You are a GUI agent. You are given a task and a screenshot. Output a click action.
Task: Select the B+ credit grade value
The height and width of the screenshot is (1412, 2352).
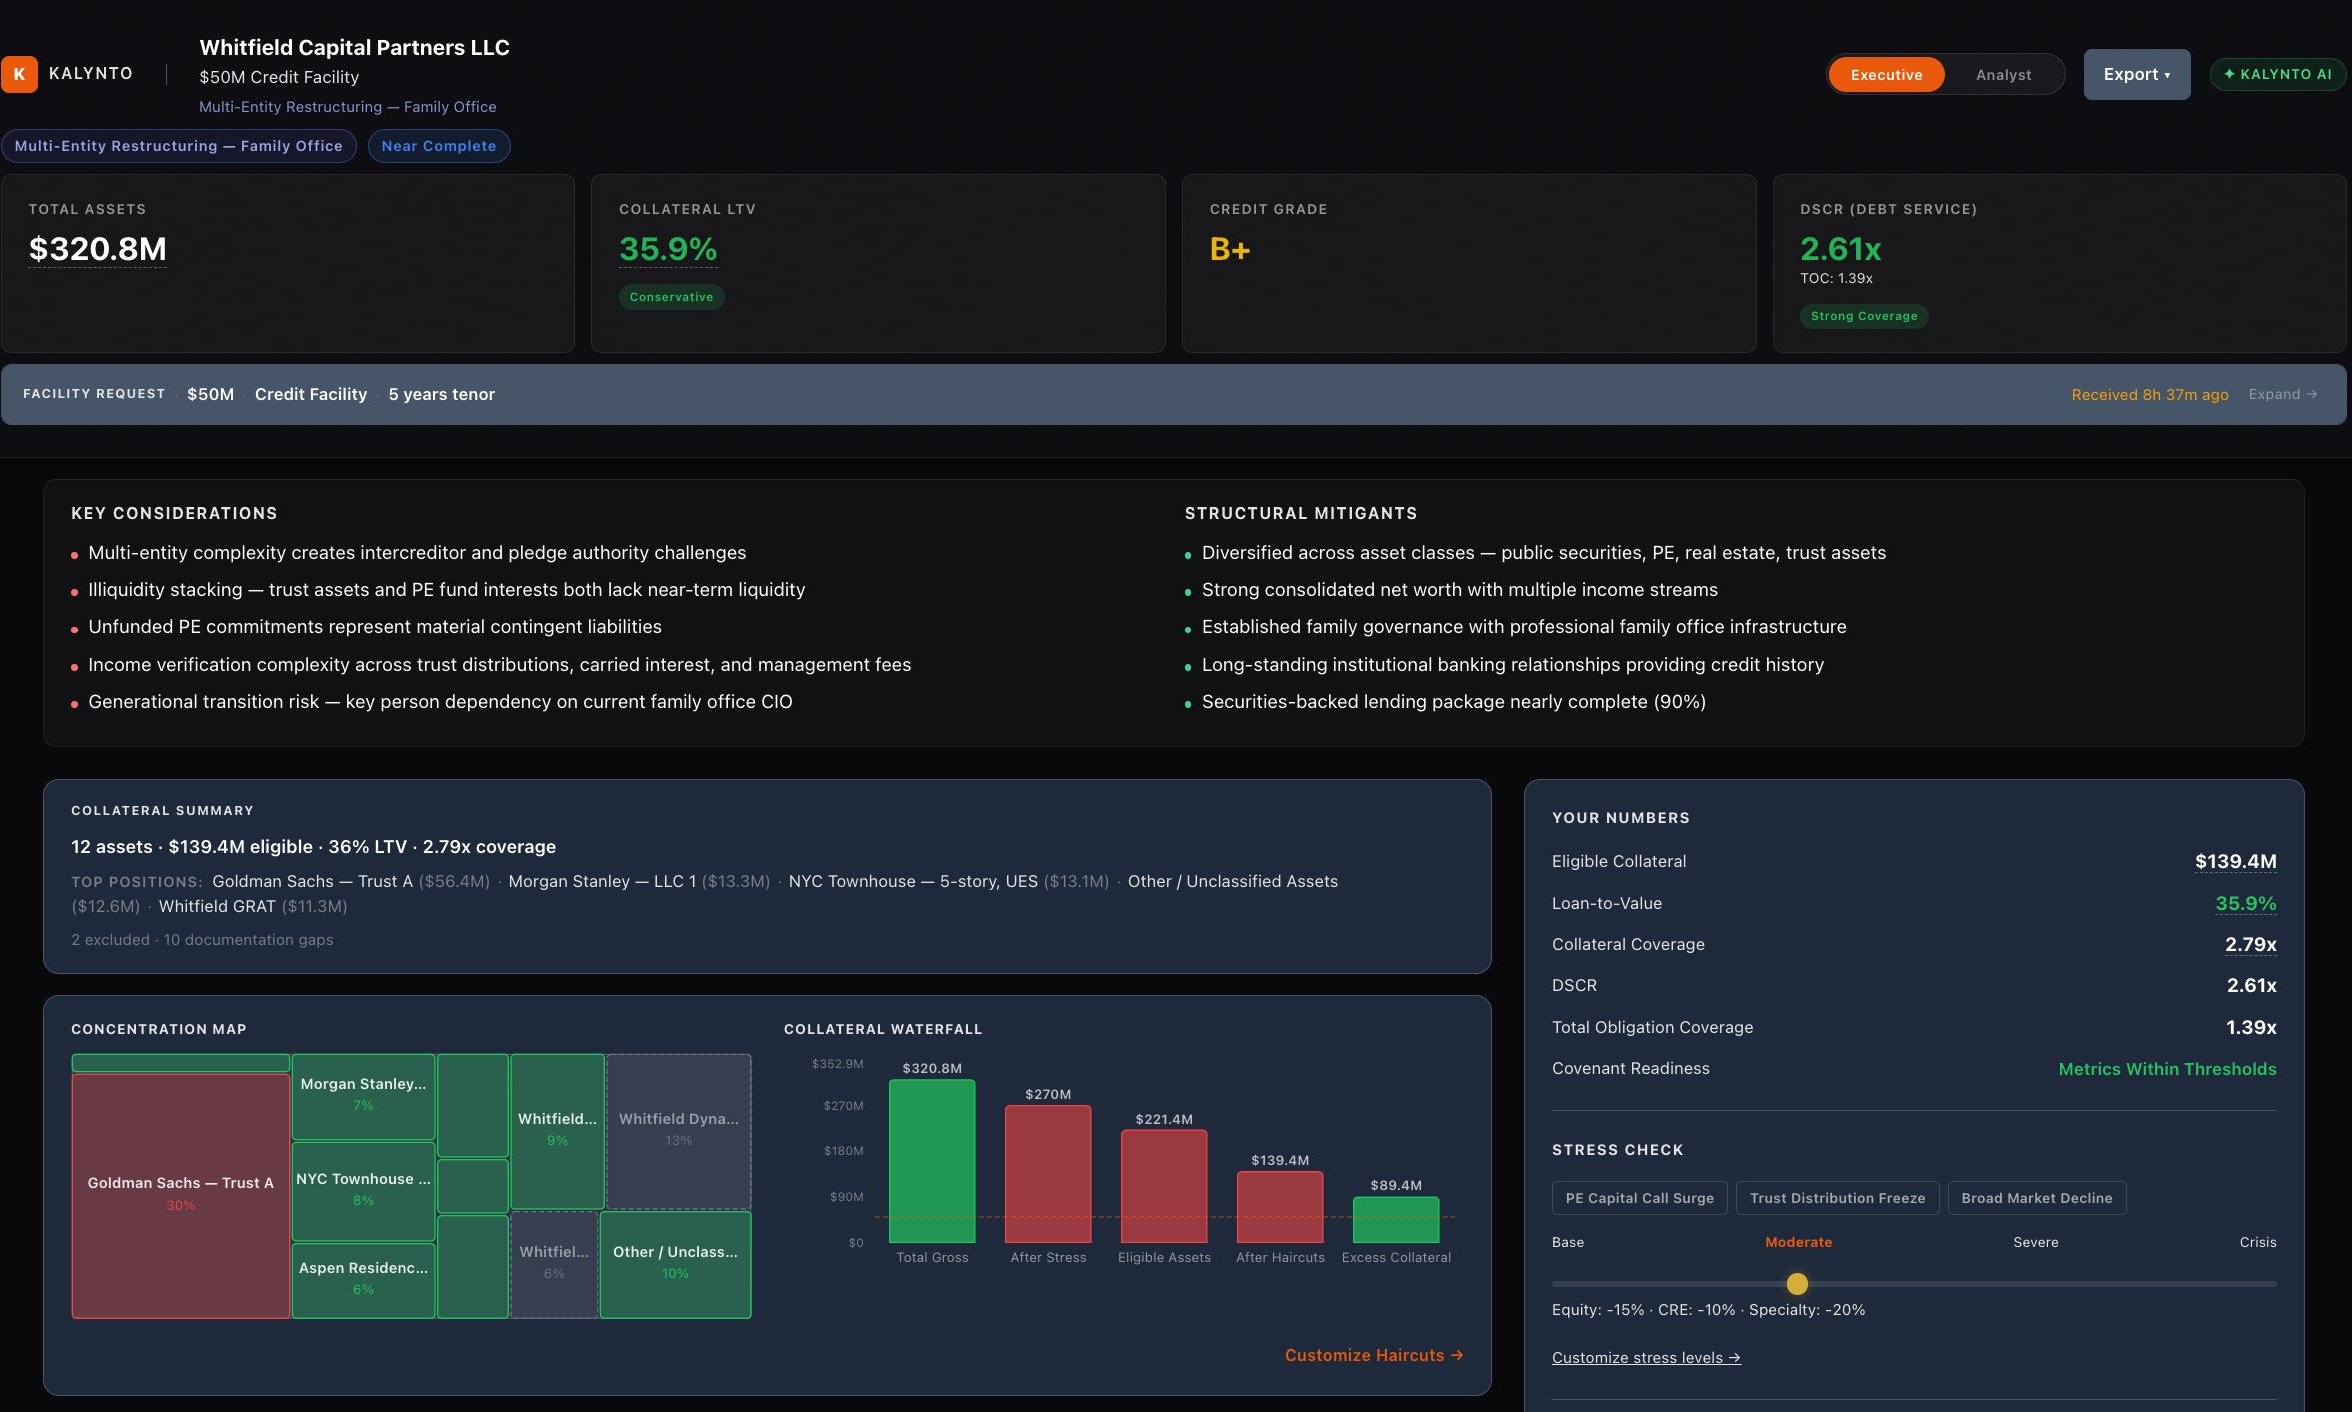pyautogui.click(x=1230, y=249)
